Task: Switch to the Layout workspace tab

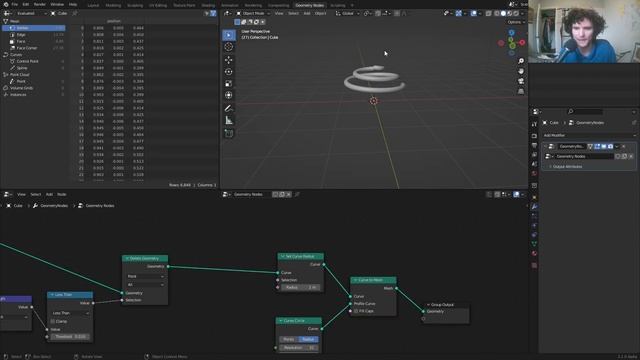Action: tap(93, 5)
